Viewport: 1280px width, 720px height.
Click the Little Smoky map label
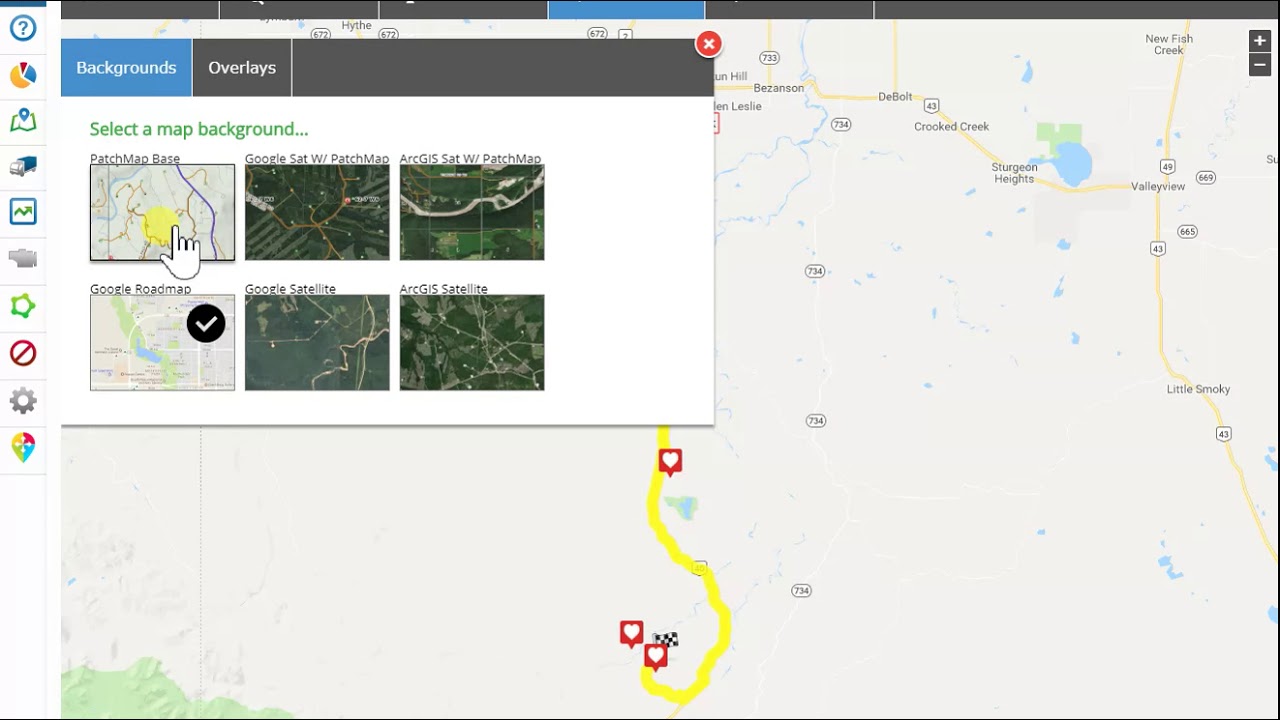click(1198, 389)
